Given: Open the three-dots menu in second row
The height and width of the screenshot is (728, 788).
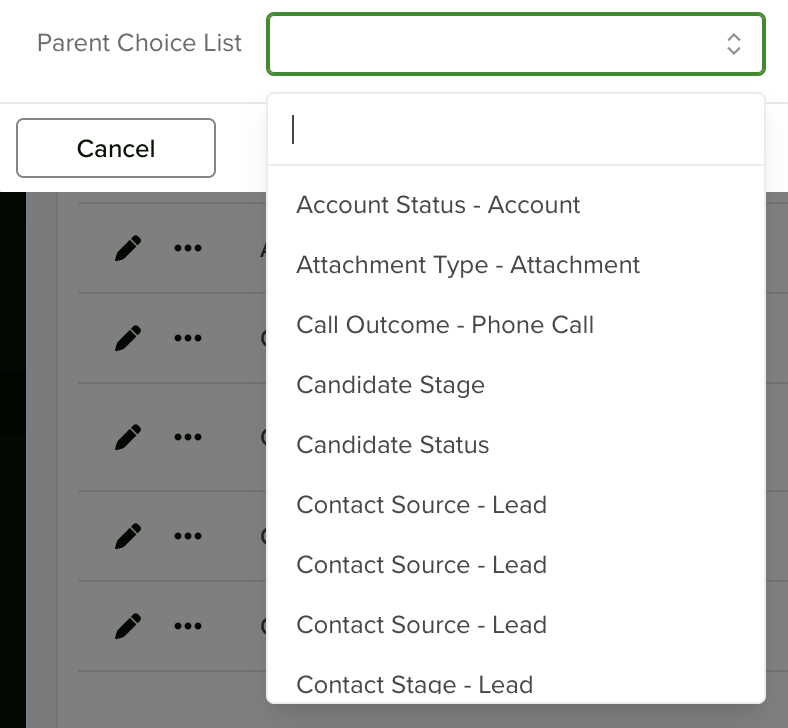Looking at the screenshot, I should (x=188, y=338).
